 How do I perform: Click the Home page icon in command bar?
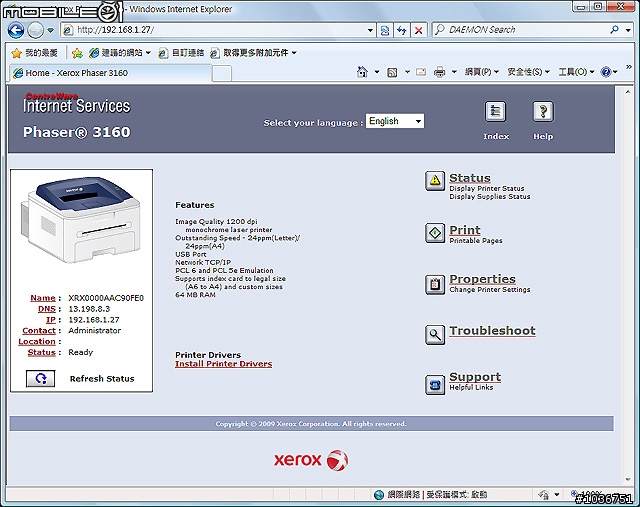click(x=362, y=72)
